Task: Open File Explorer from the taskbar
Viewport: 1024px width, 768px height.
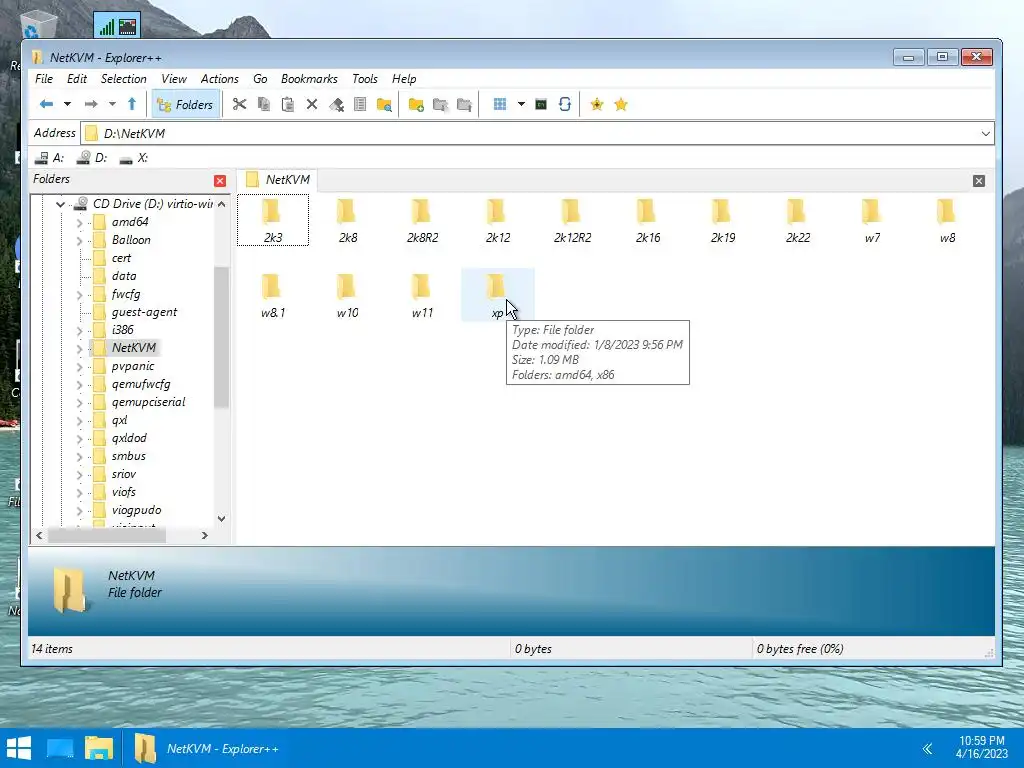Action: click(x=99, y=748)
